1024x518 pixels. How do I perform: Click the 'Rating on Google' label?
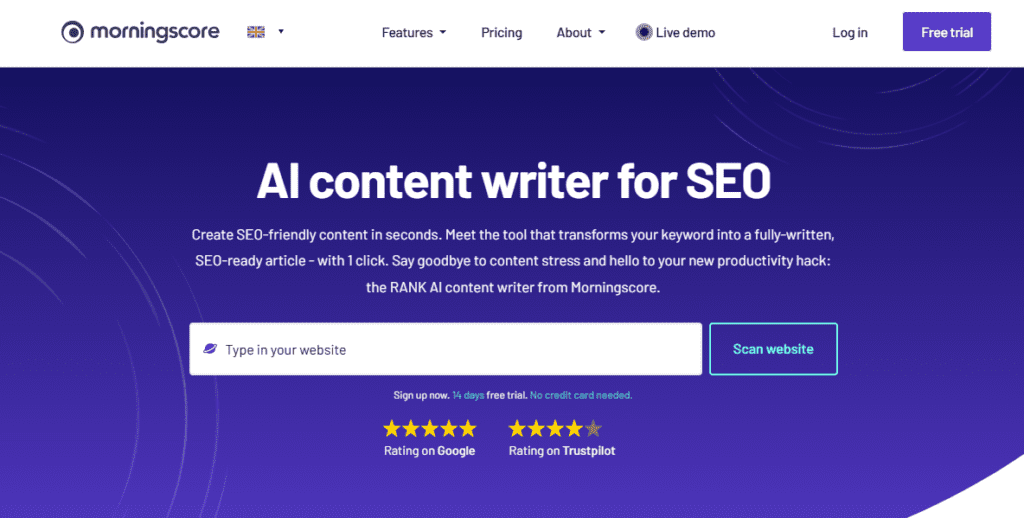tap(430, 451)
